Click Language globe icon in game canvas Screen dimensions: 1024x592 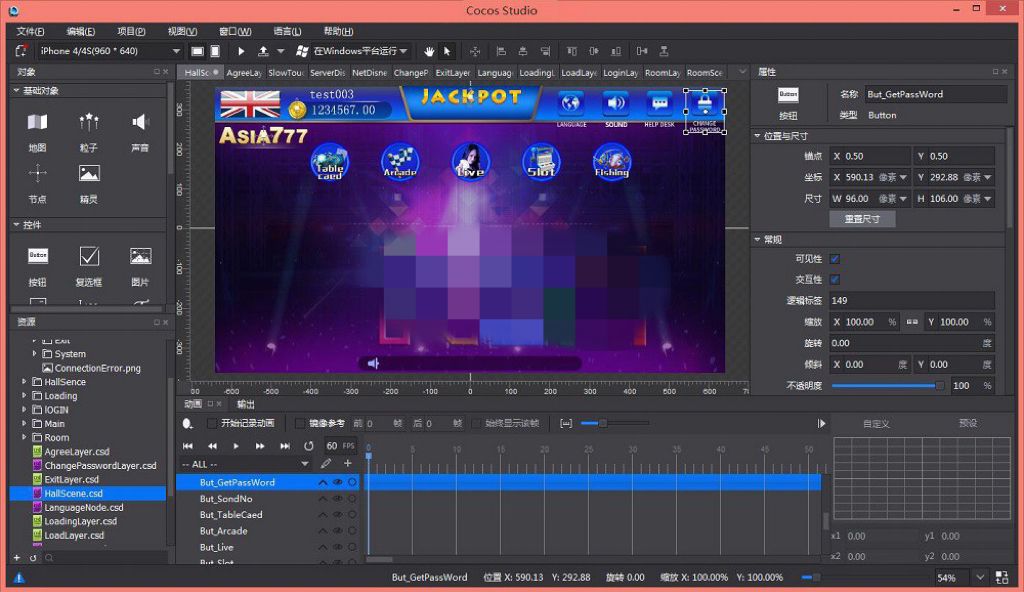click(x=571, y=103)
